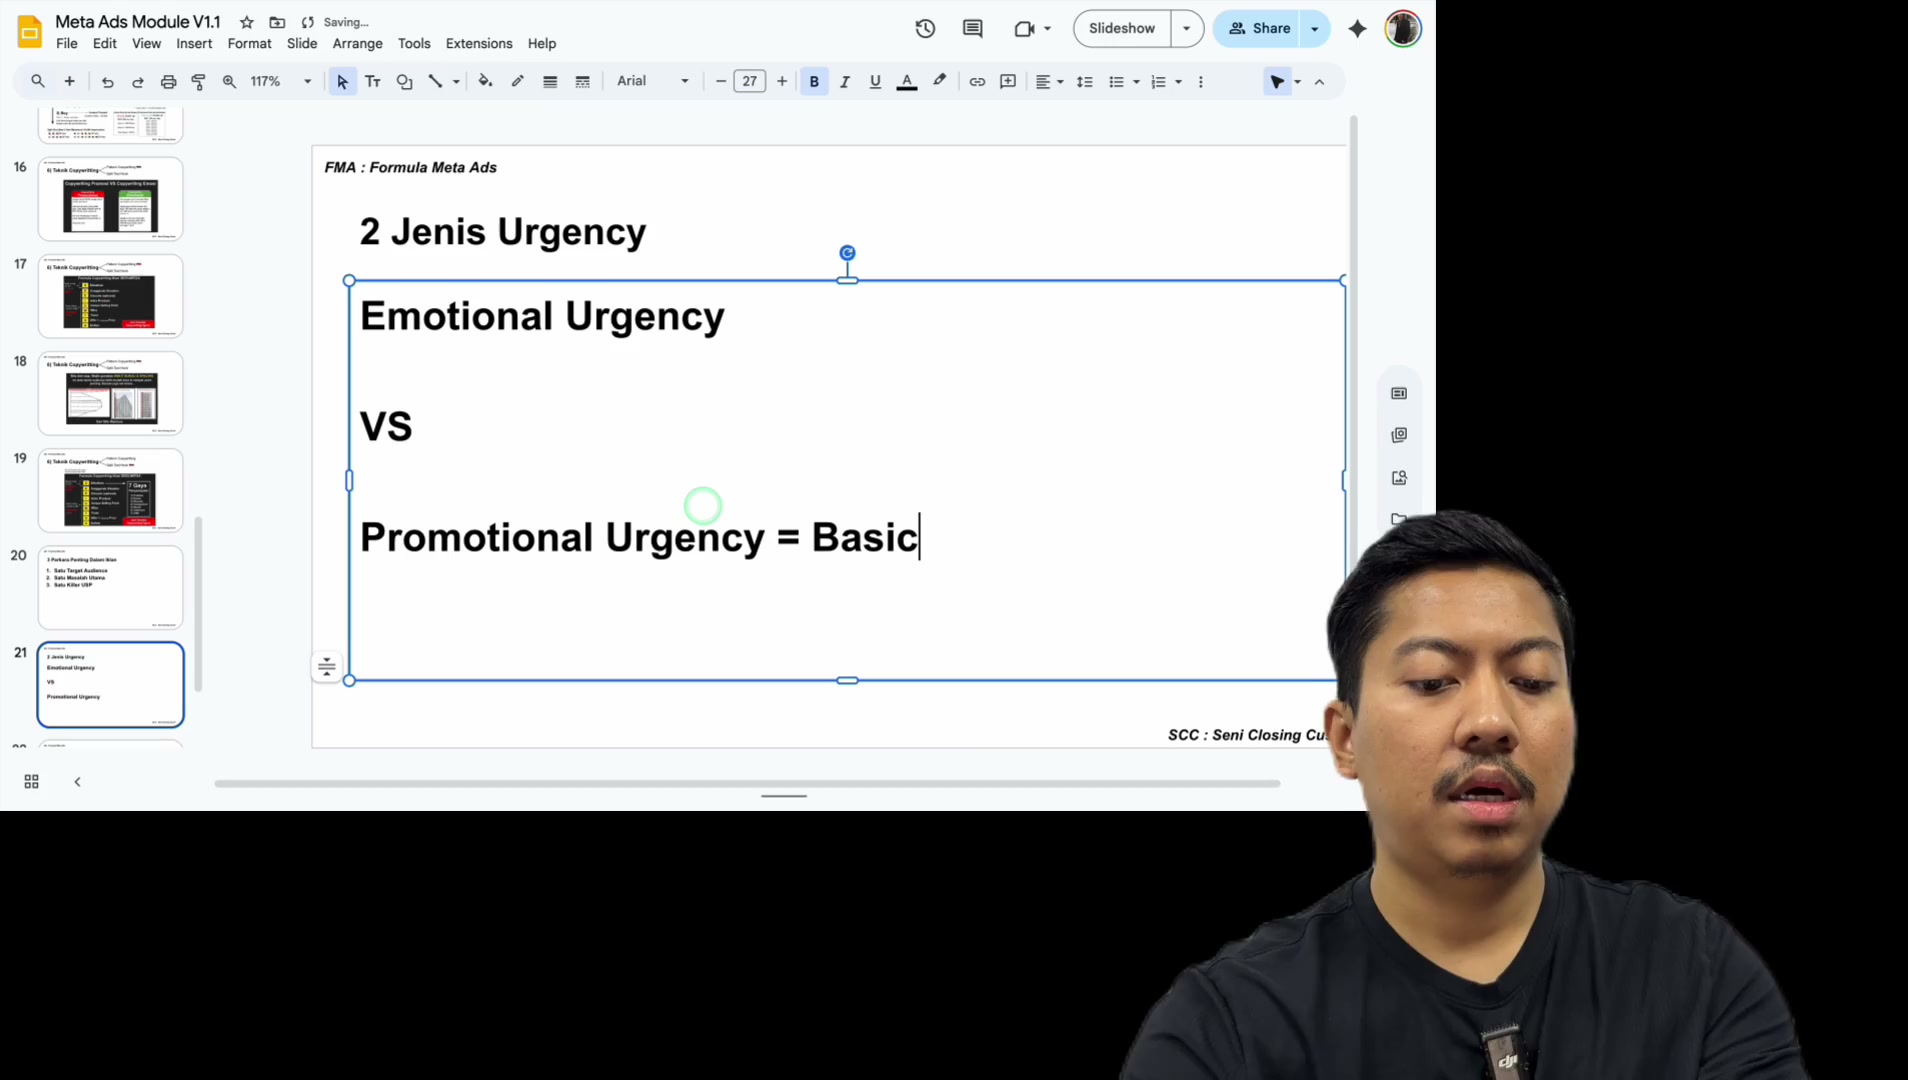Switch to grid view of slides

coord(31,782)
